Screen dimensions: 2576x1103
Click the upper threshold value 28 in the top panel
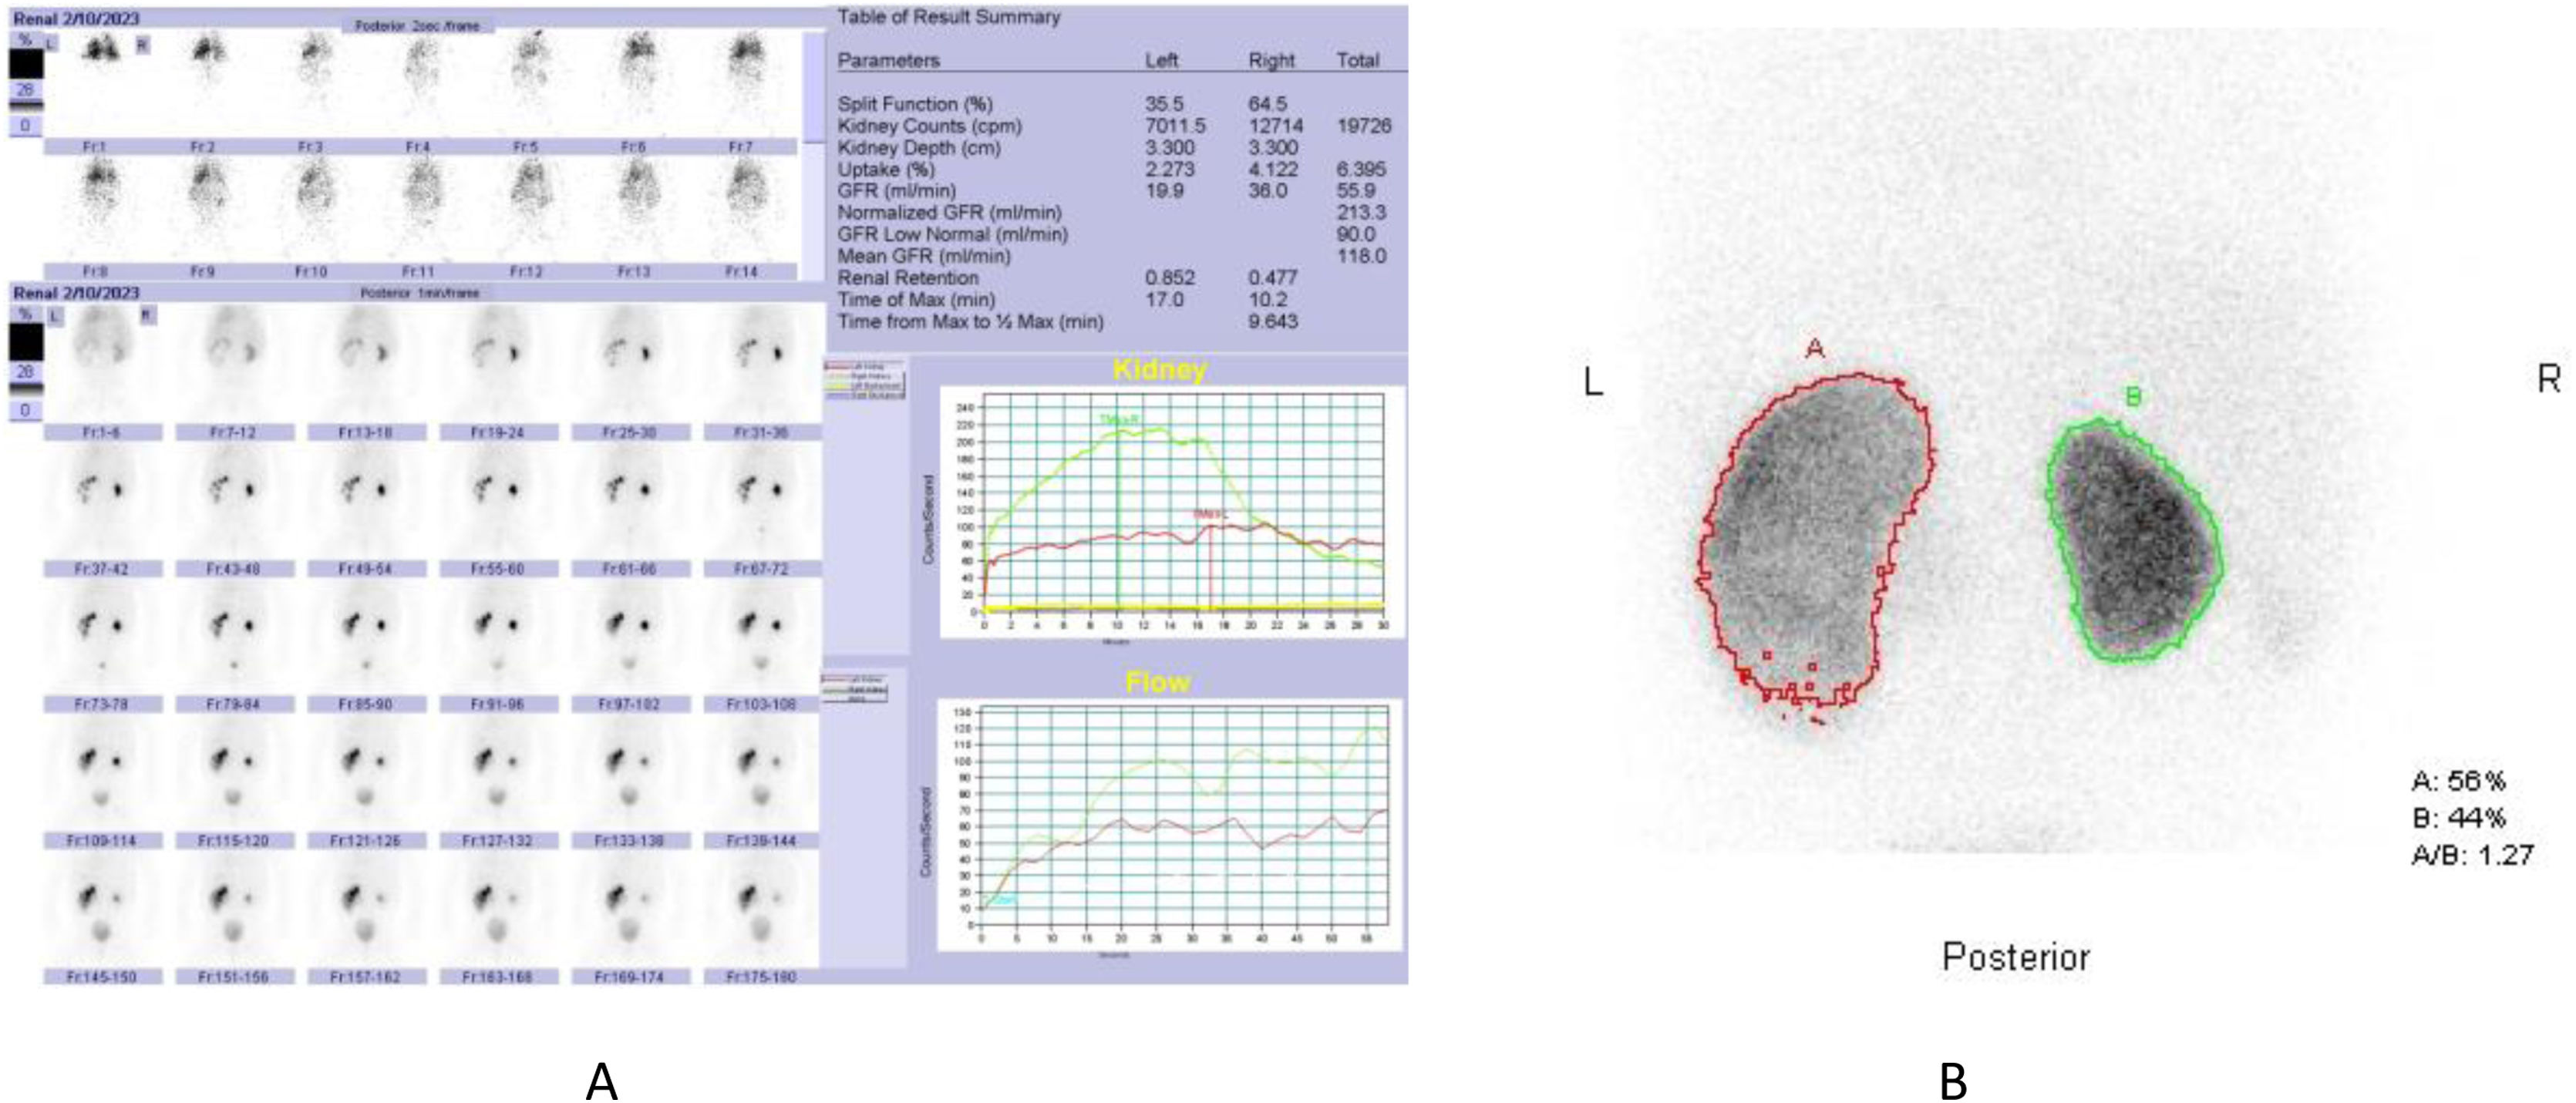26,90
